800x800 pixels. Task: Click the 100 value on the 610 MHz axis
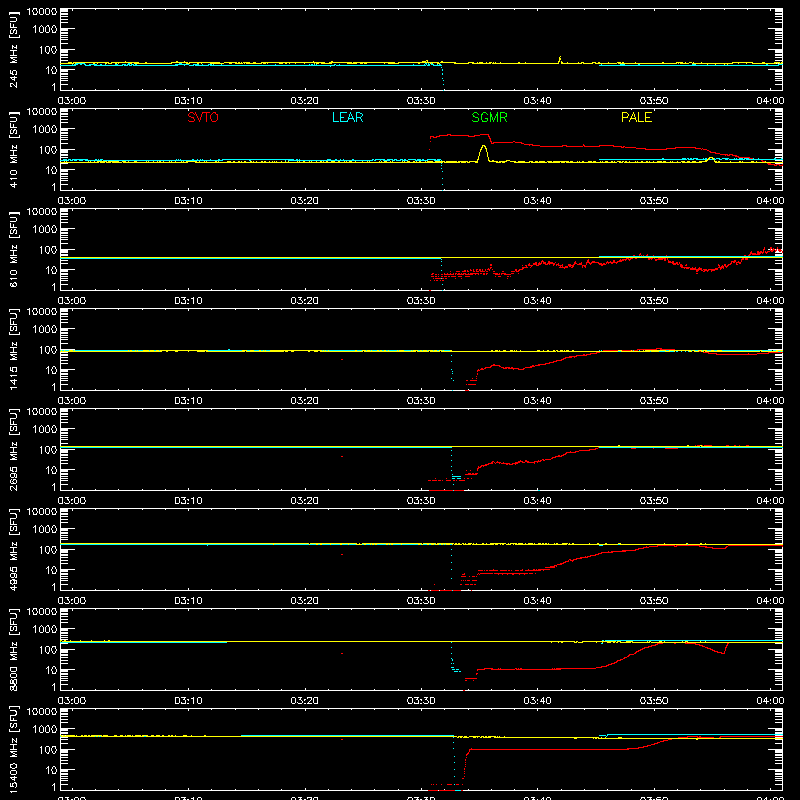pyautogui.click(x=48, y=250)
